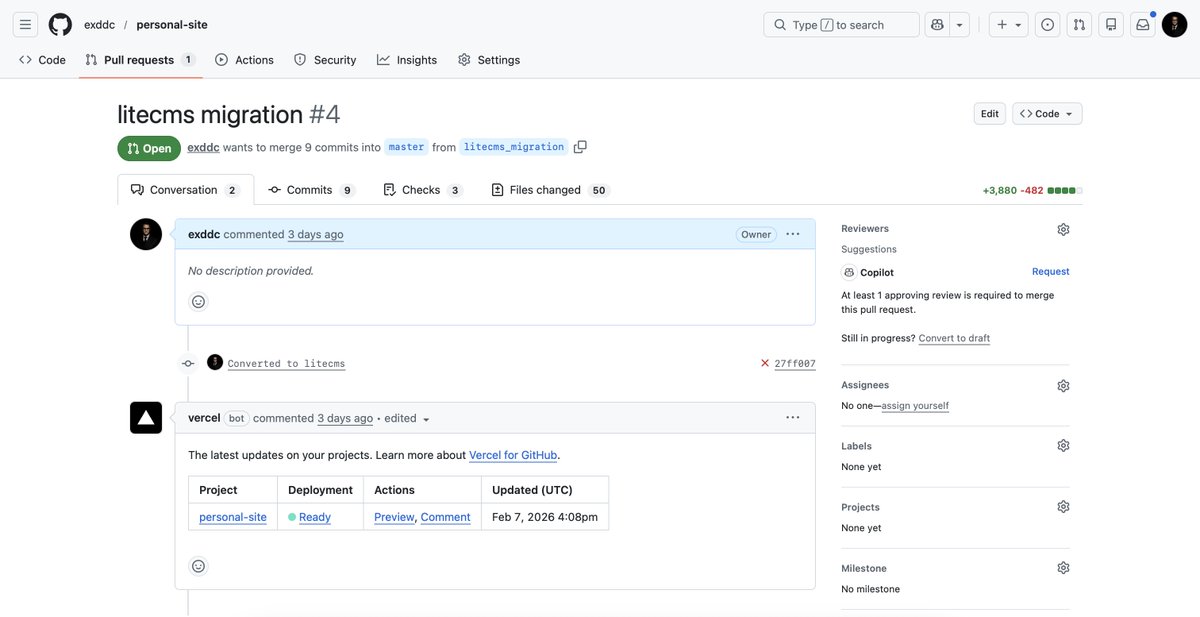Click the vercel bot avatar
The image size is (1200, 617).
[146, 418]
